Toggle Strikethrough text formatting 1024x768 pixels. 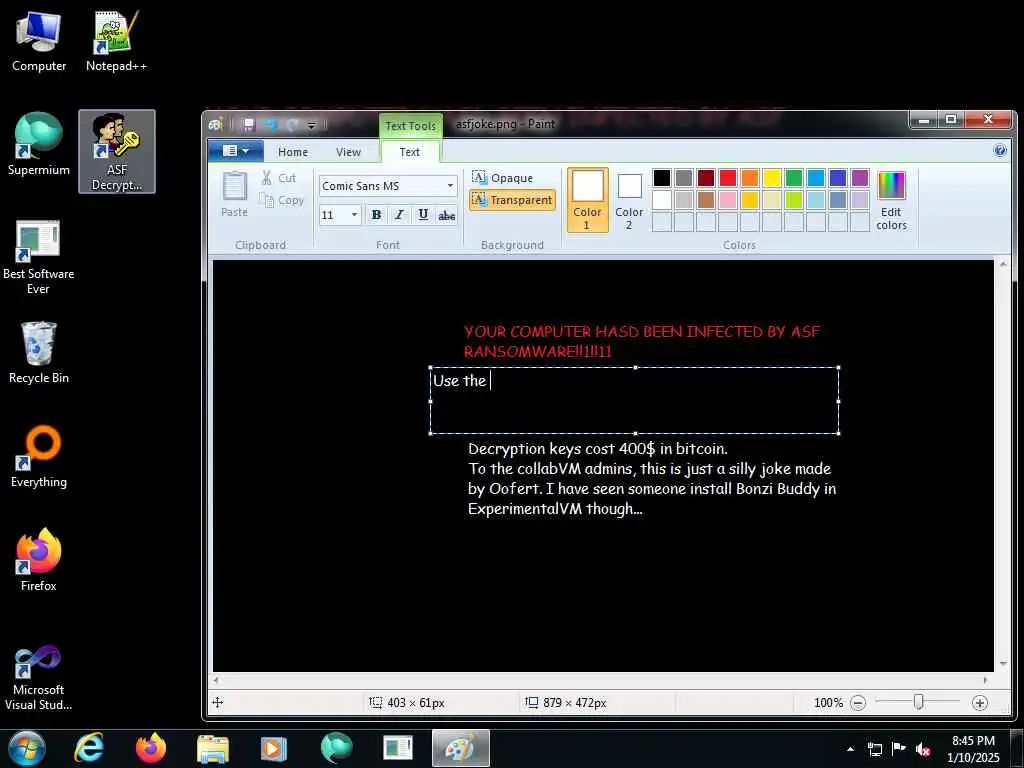tap(446, 215)
